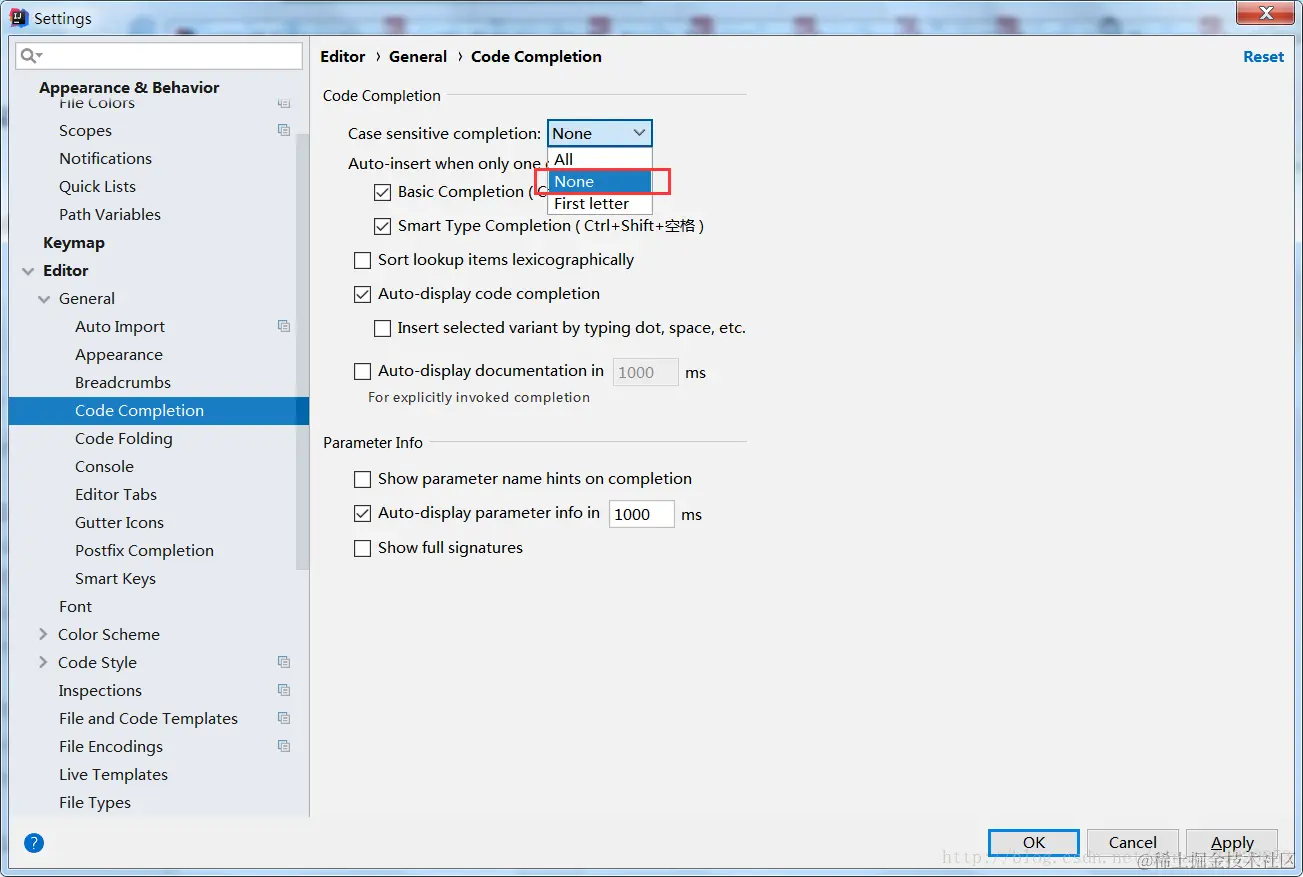
Task: Click the parameter info delay field showing 1000
Action: coord(641,514)
